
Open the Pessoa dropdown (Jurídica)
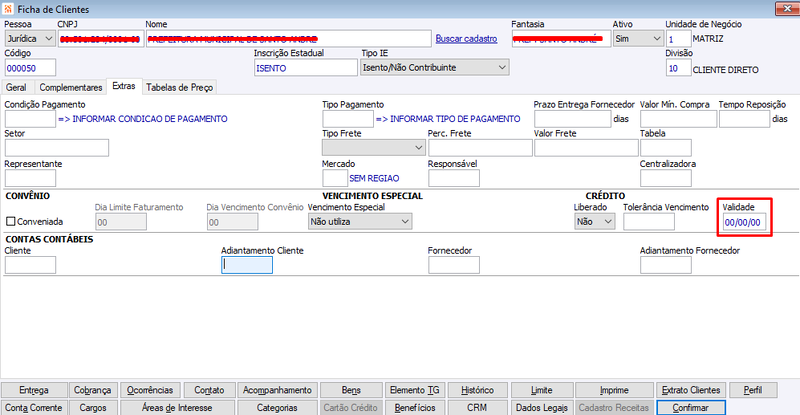30,38
